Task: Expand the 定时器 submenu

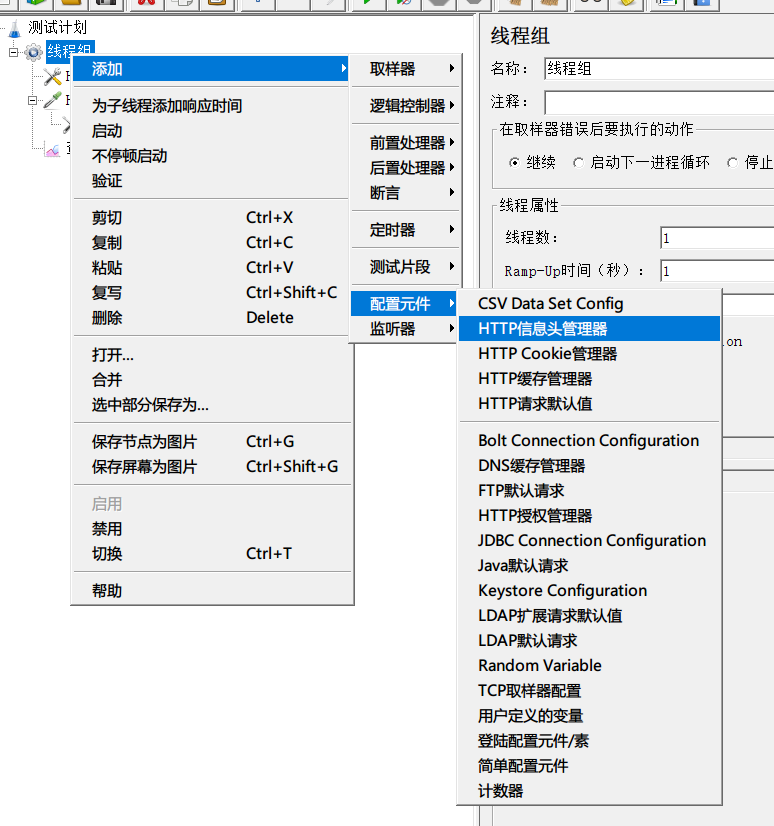Action: tap(406, 230)
